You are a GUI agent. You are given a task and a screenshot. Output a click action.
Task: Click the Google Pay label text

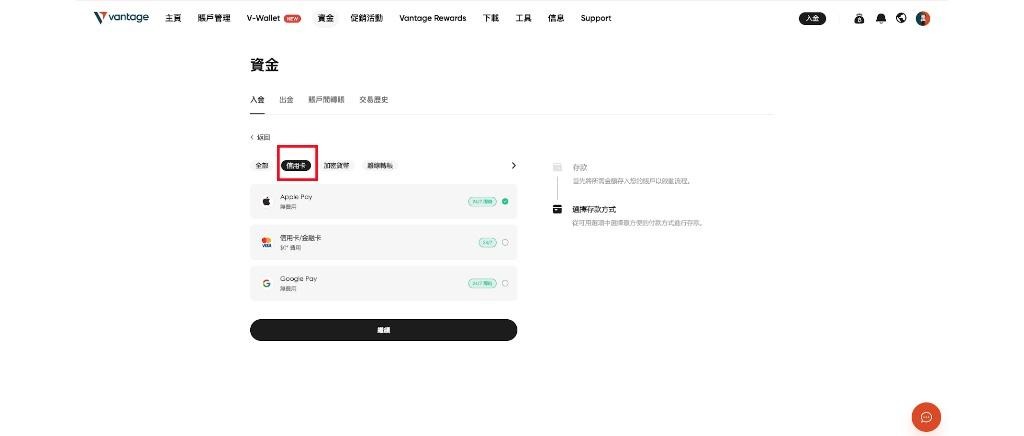coord(298,279)
